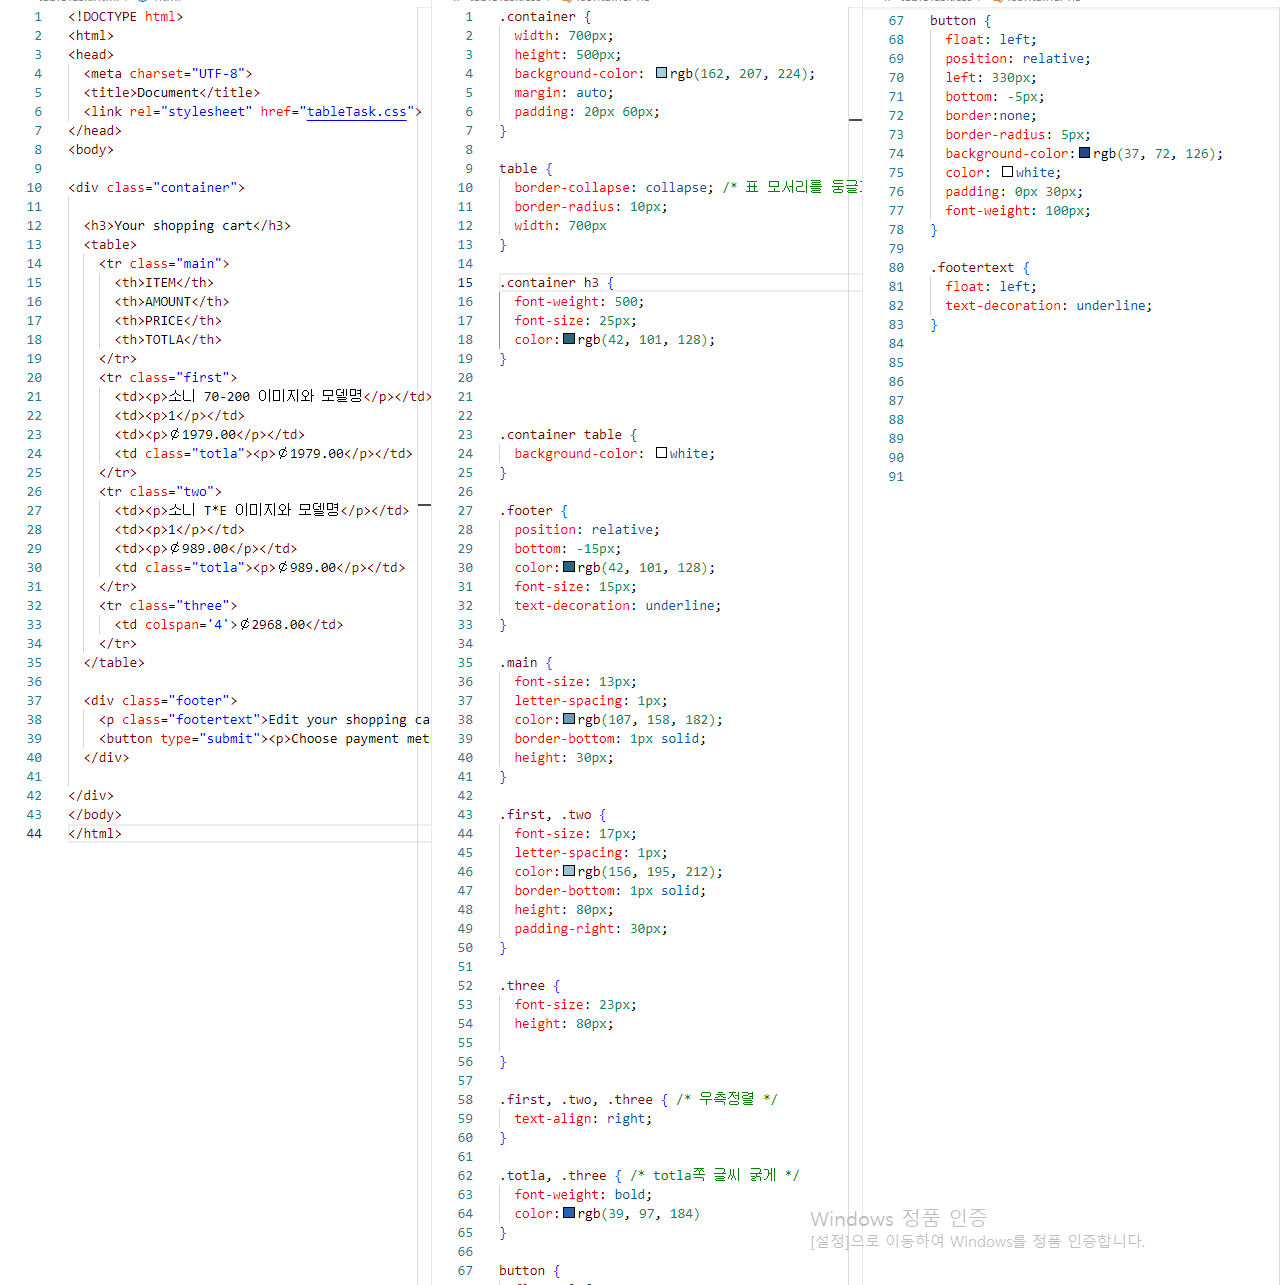This screenshot has width=1280, height=1285.
Task: Click the text-align: right declaration
Action: [583, 1119]
